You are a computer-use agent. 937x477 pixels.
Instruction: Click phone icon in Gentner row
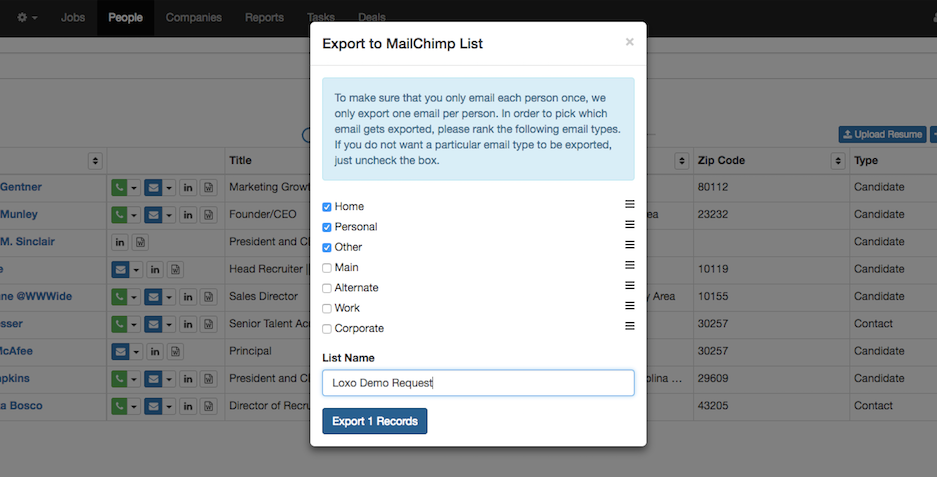click(119, 187)
